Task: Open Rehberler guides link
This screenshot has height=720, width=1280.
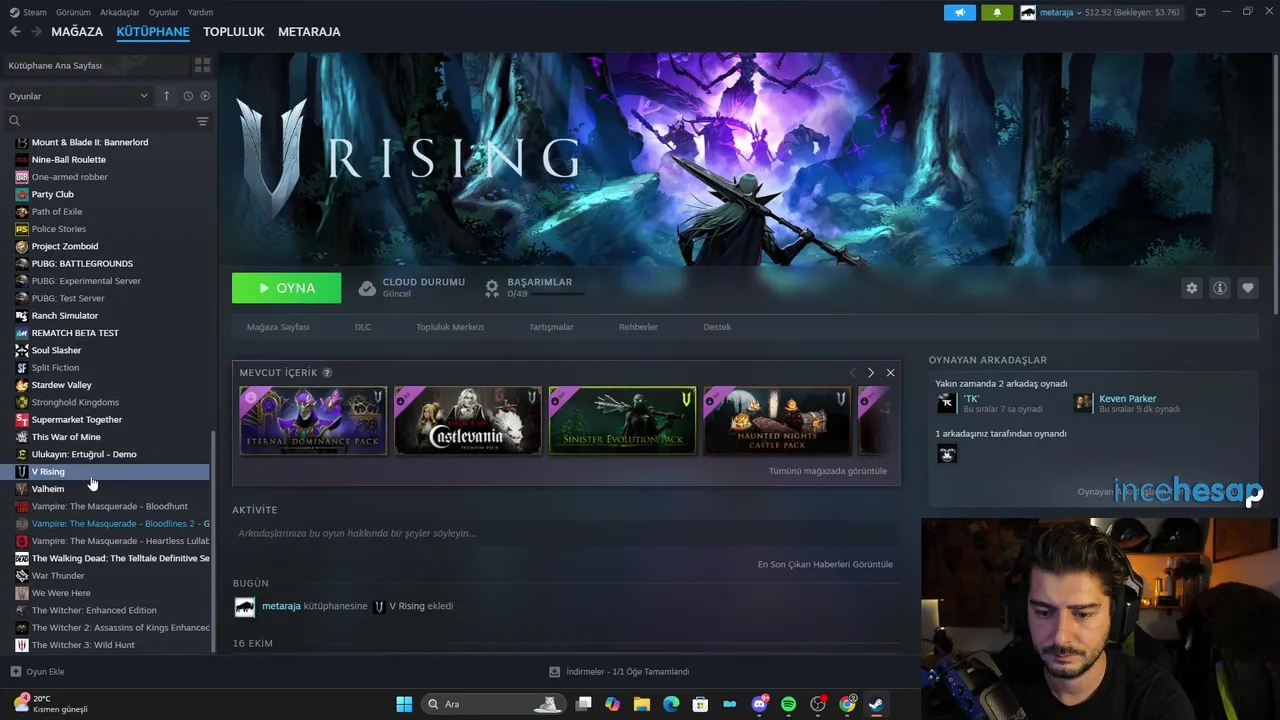Action: 638,327
